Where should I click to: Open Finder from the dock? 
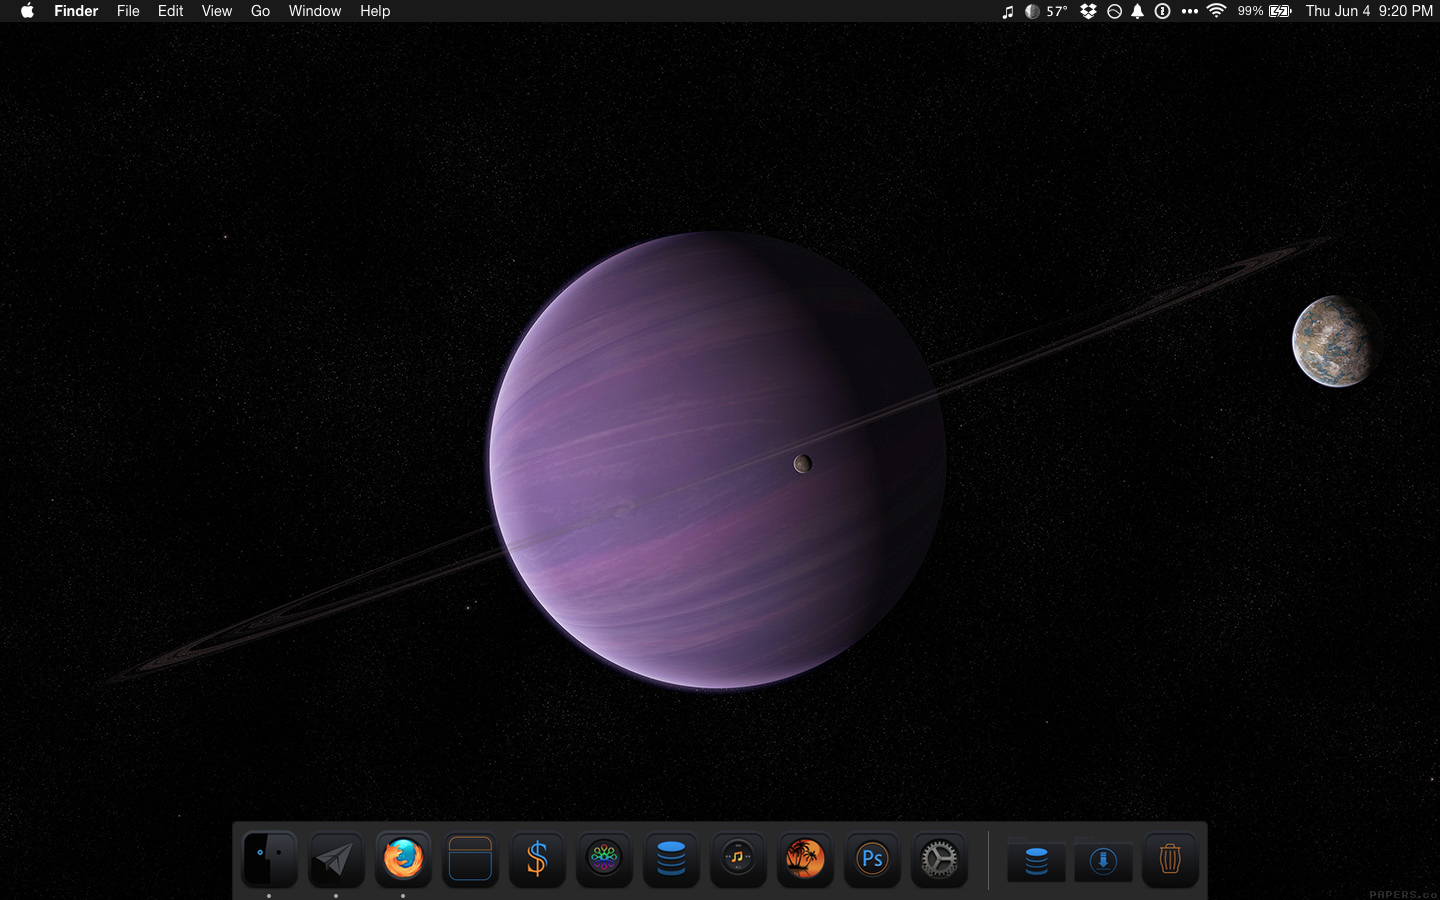[269, 859]
